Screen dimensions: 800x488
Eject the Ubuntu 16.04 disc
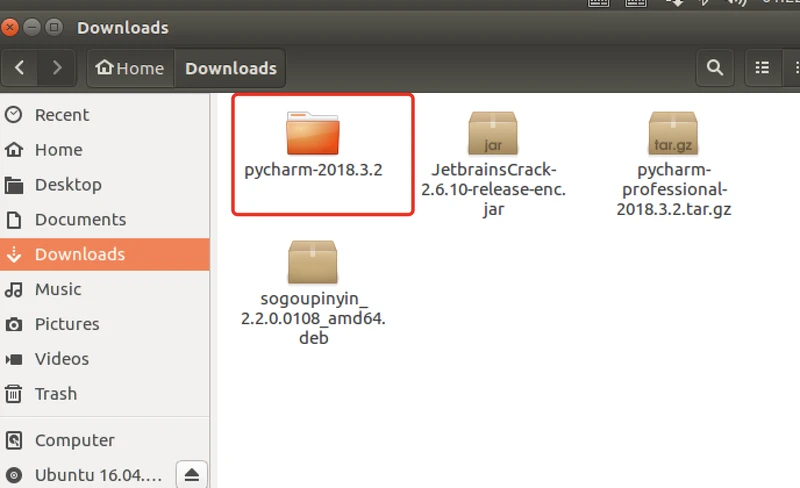[x=191, y=474]
